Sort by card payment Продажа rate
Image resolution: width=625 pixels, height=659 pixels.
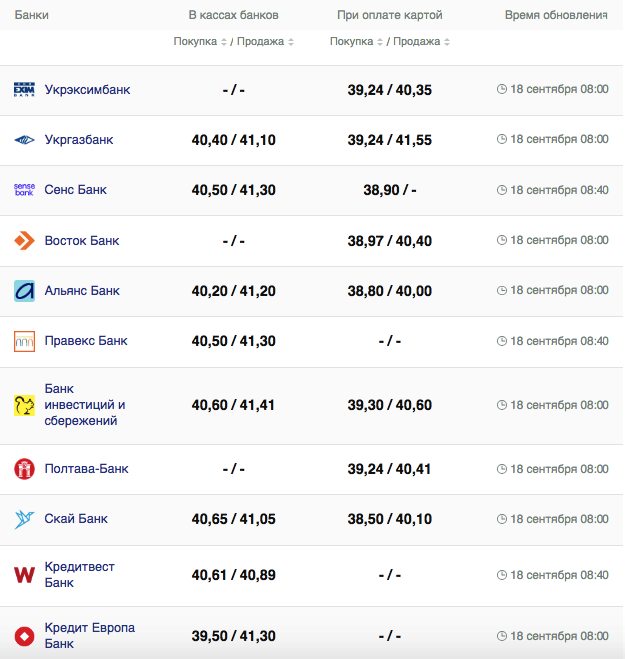[x=420, y=42]
